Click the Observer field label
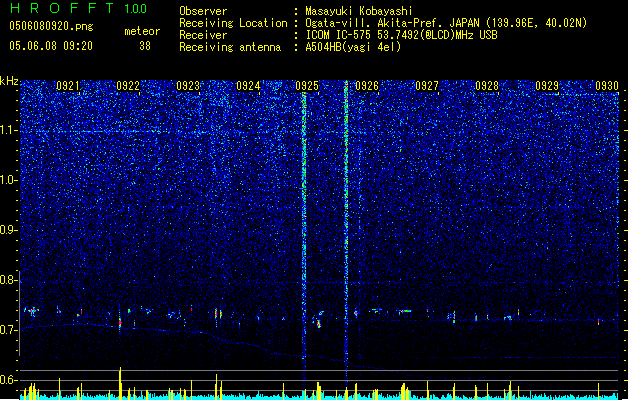Image resolution: width=629 pixels, height=400 pixels. pyautogui.click(x=203, y=11)
